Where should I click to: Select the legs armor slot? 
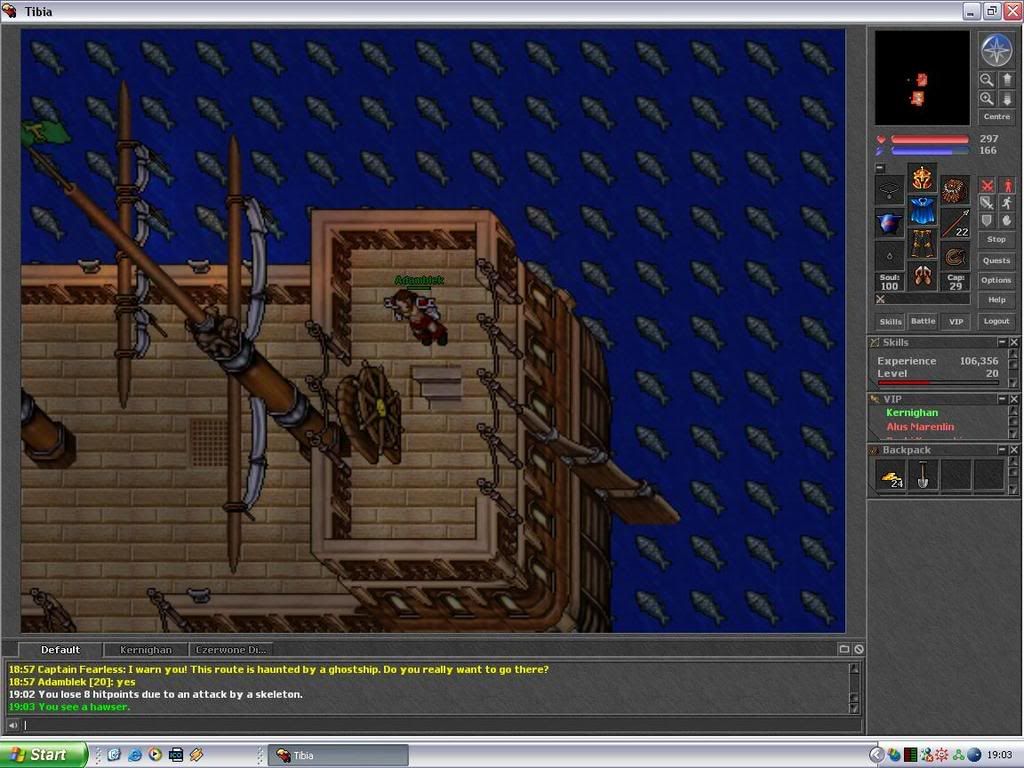coord(922,243)
